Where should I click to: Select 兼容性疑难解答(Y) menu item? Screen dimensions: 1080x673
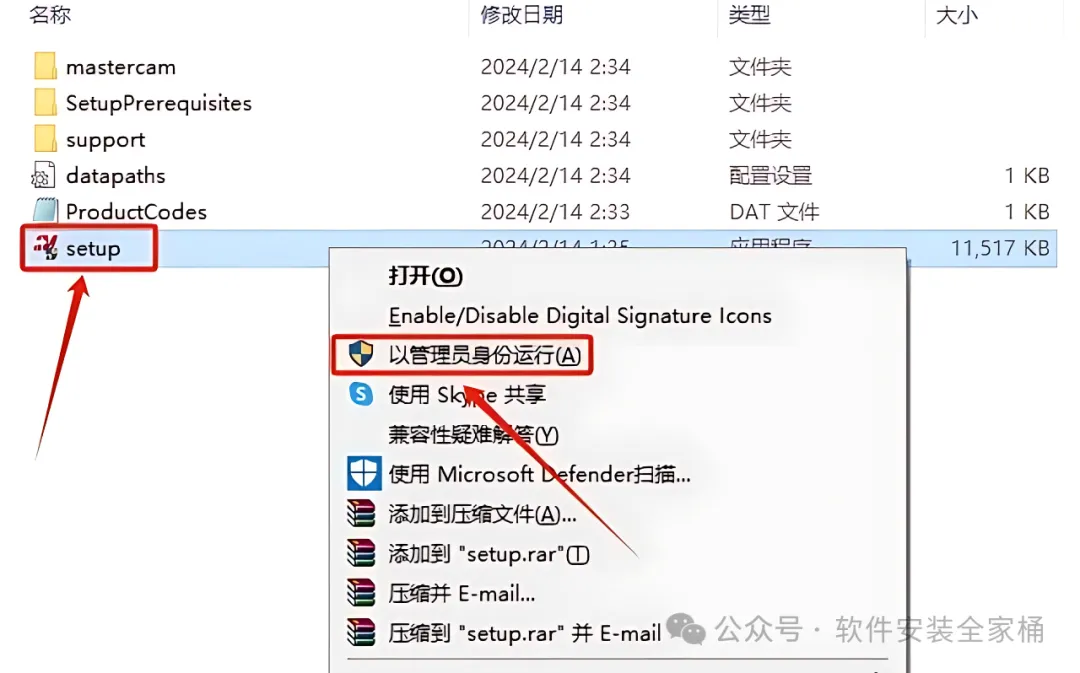tap(473, 434)
